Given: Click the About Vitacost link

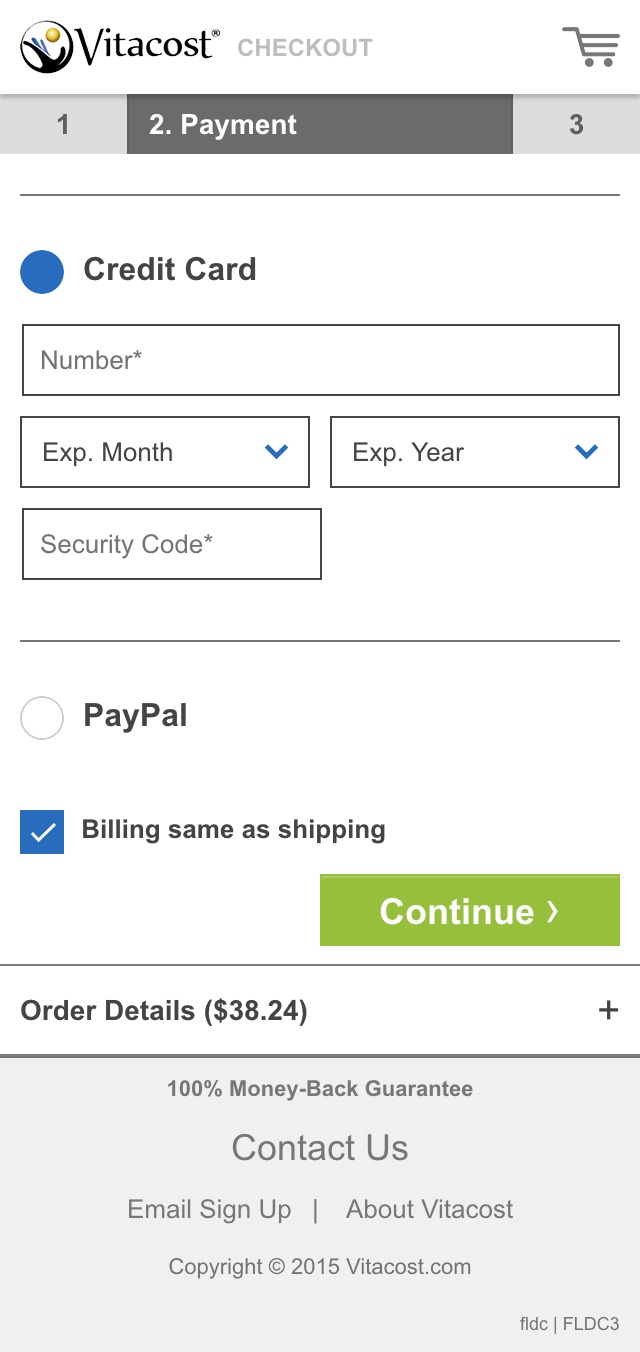Looking at the screenshot, I should pos(429,1210).
